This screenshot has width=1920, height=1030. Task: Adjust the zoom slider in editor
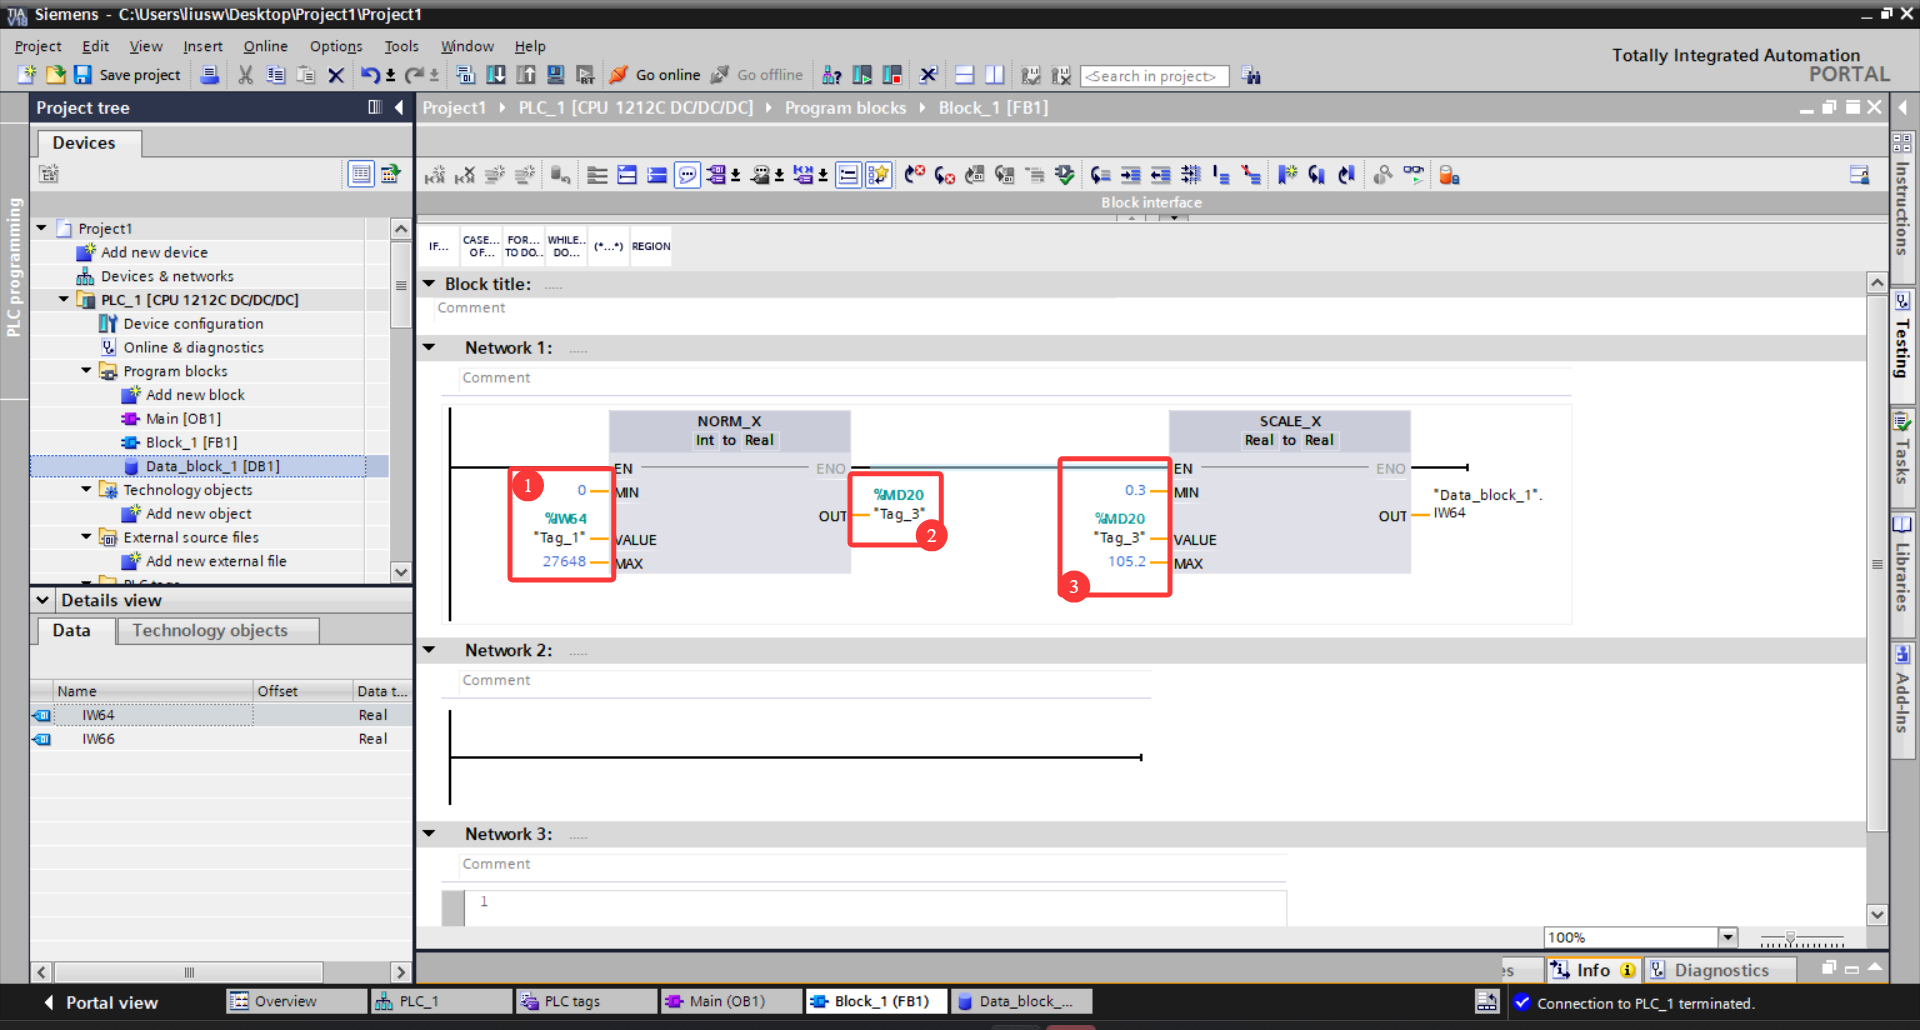point(1790,938)
